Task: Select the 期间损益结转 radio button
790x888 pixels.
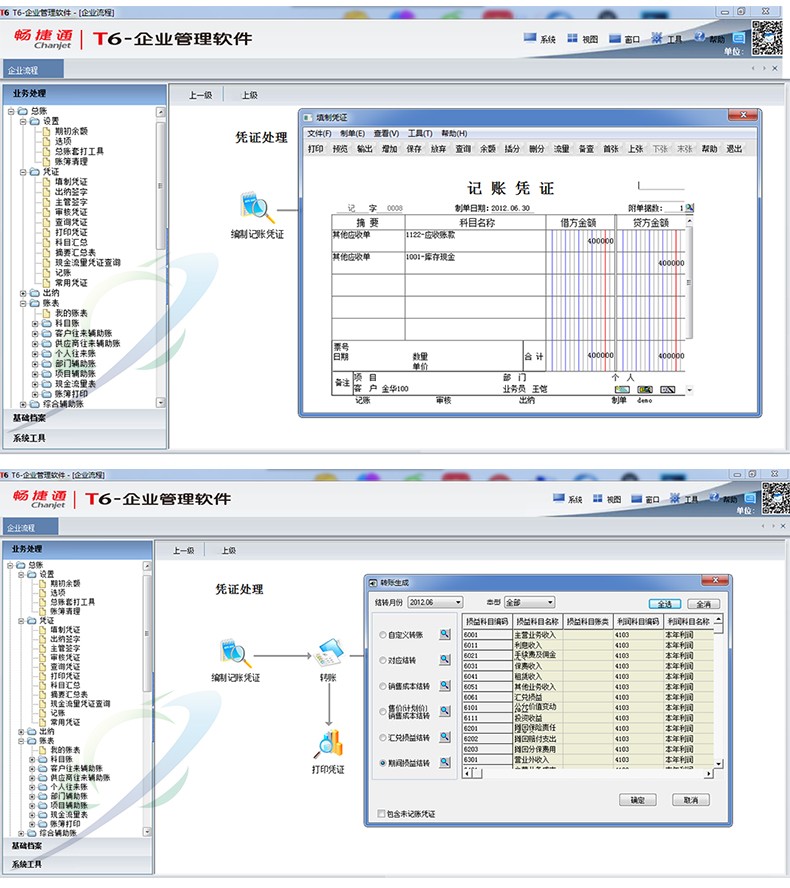Action: [x=383, y=763]
